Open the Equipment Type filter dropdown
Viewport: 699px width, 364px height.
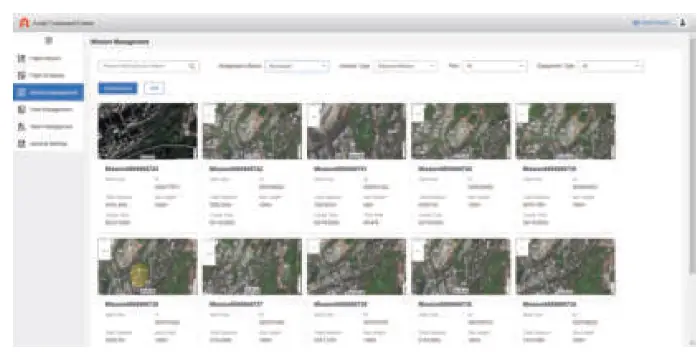tap(611, 66)
